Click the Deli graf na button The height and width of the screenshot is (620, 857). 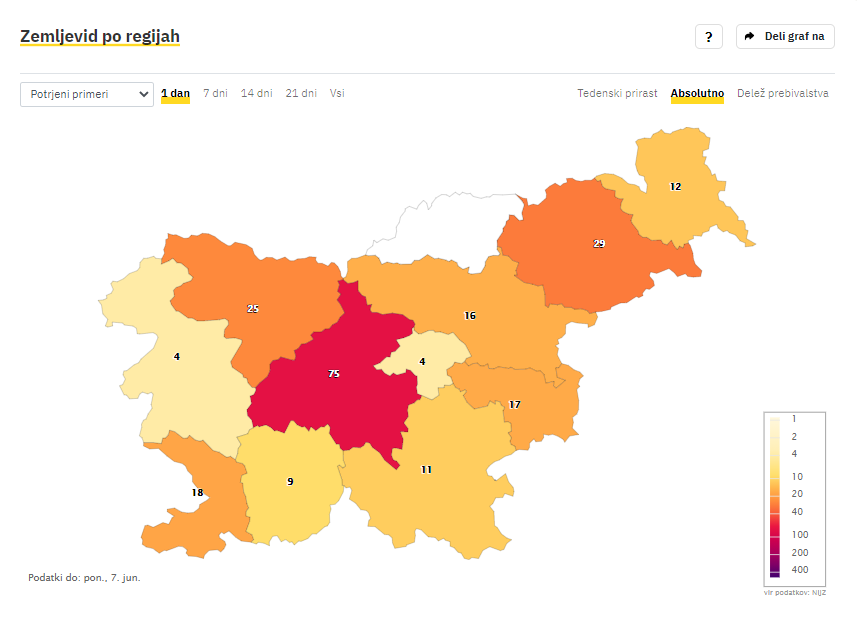(785, 37)
